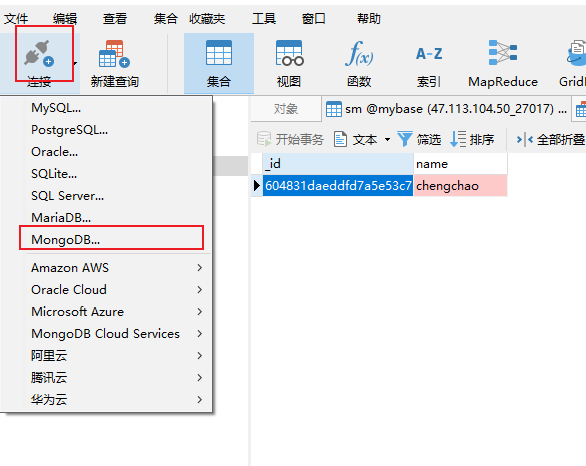Expand the 华为云 submenu
586x466 pixels.
click(107, 399)
